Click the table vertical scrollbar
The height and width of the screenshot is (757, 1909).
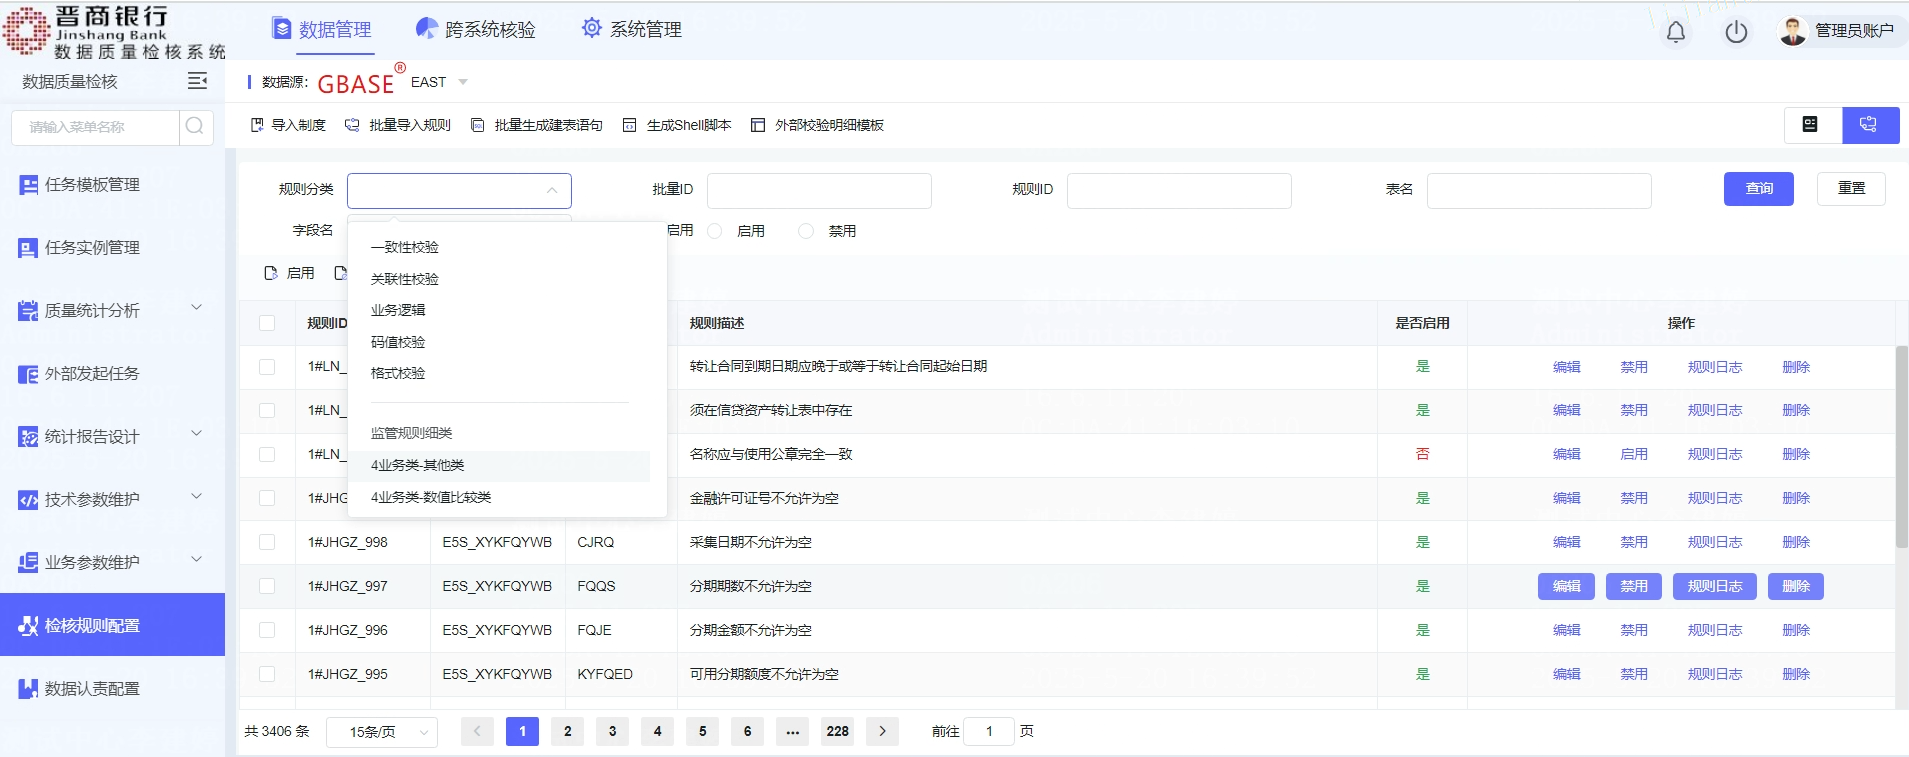click(x=1902, y=446)
